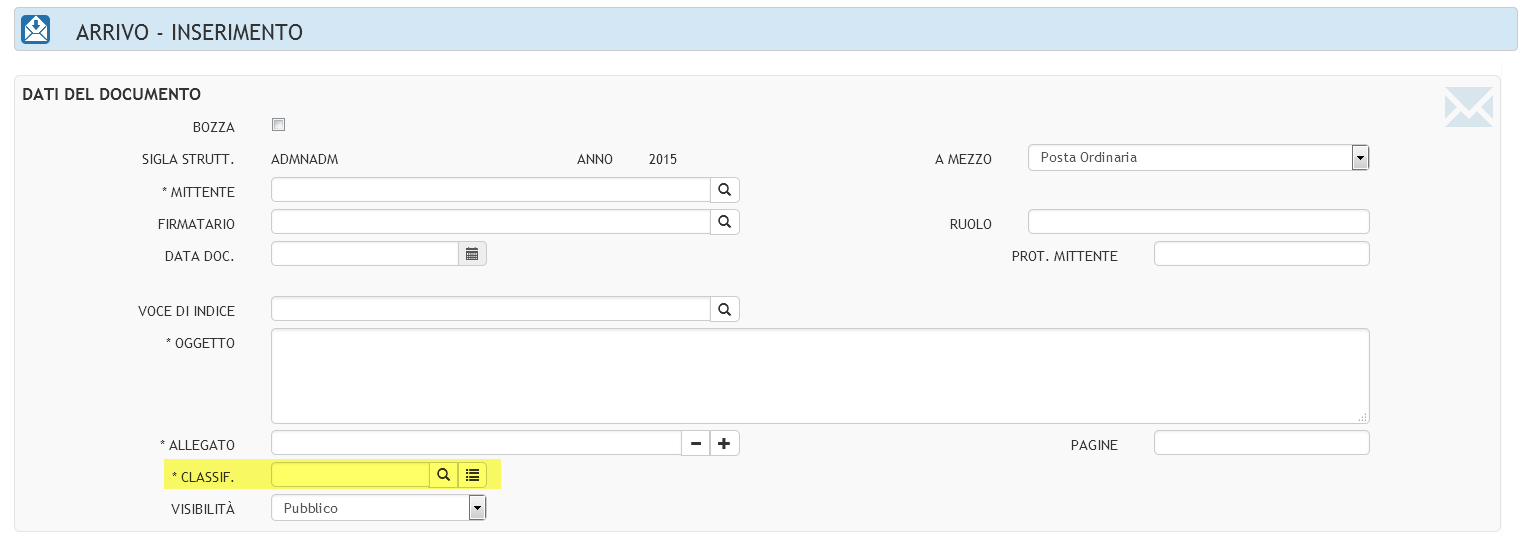
Task: Click the Firmatario search magnifier icon
Action: [725, 222]
